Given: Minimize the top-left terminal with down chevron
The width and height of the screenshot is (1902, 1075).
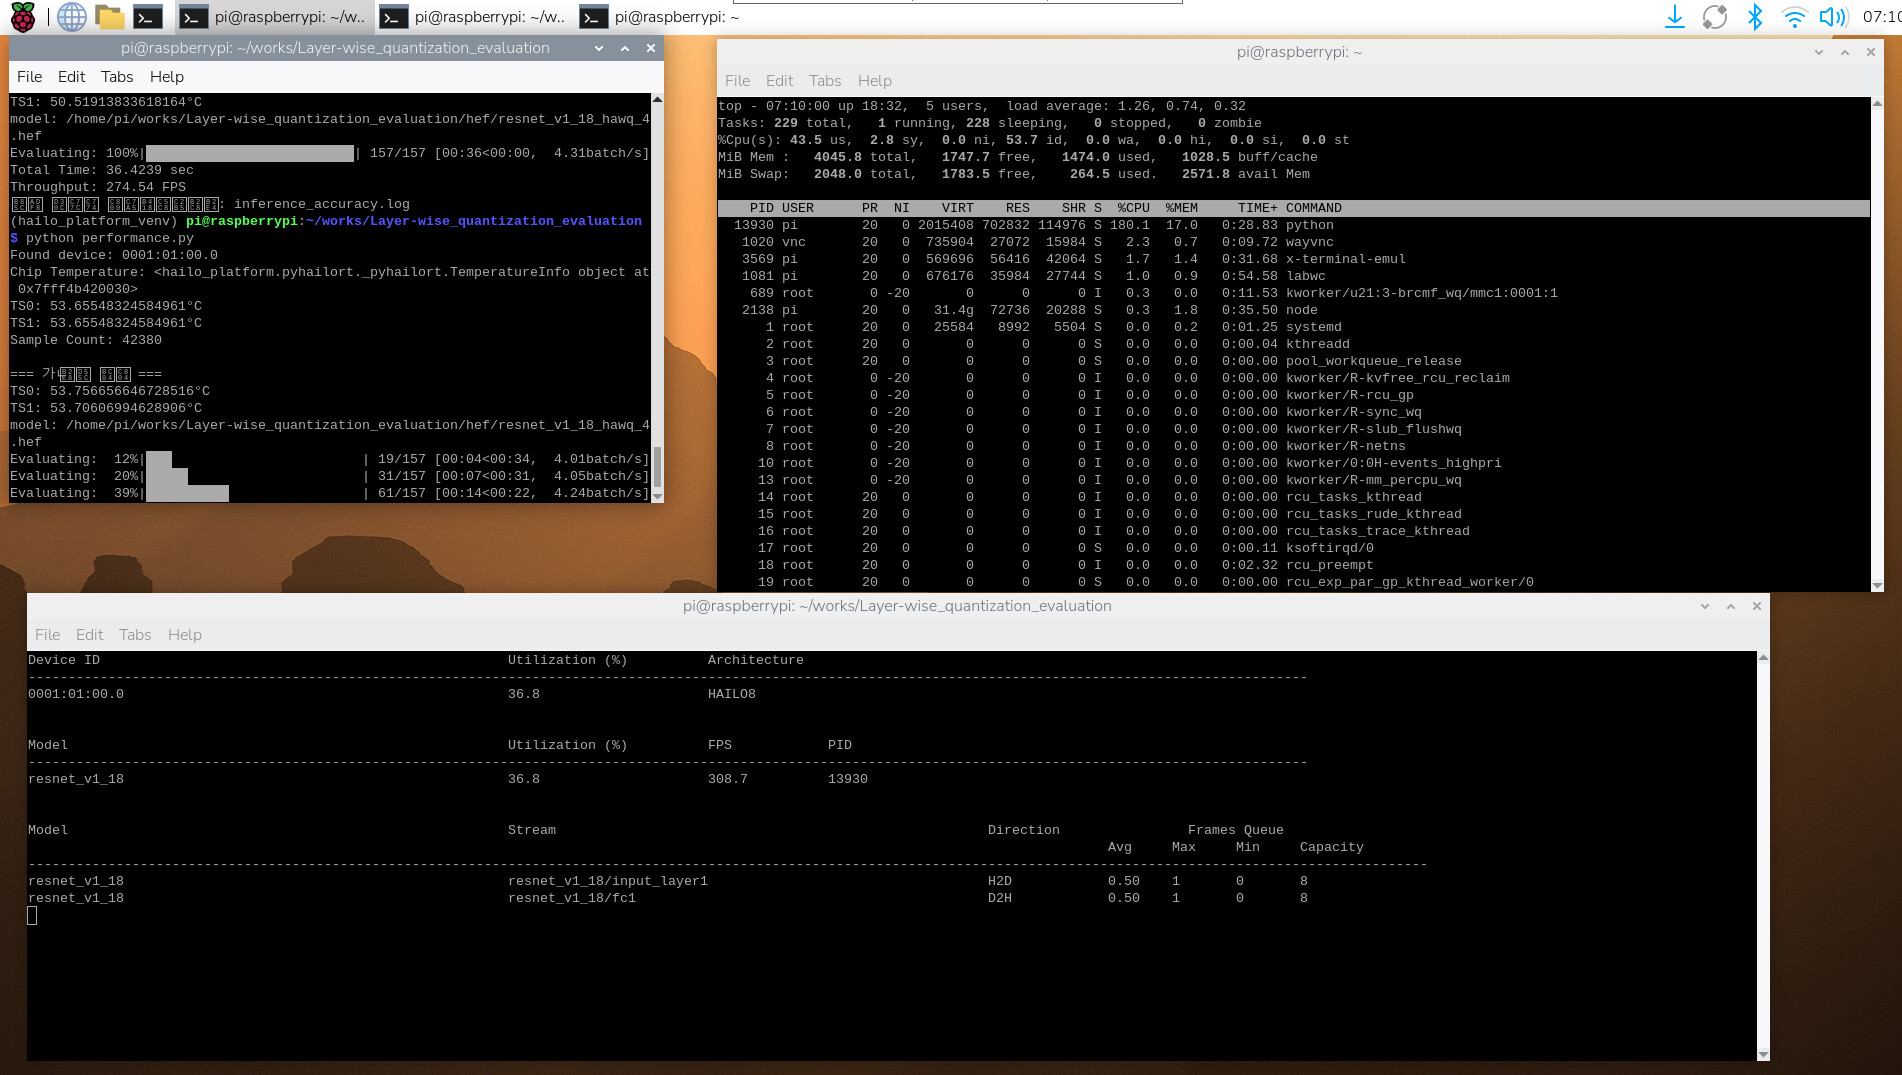Looking at the screenshot, I should click(599, 48).
